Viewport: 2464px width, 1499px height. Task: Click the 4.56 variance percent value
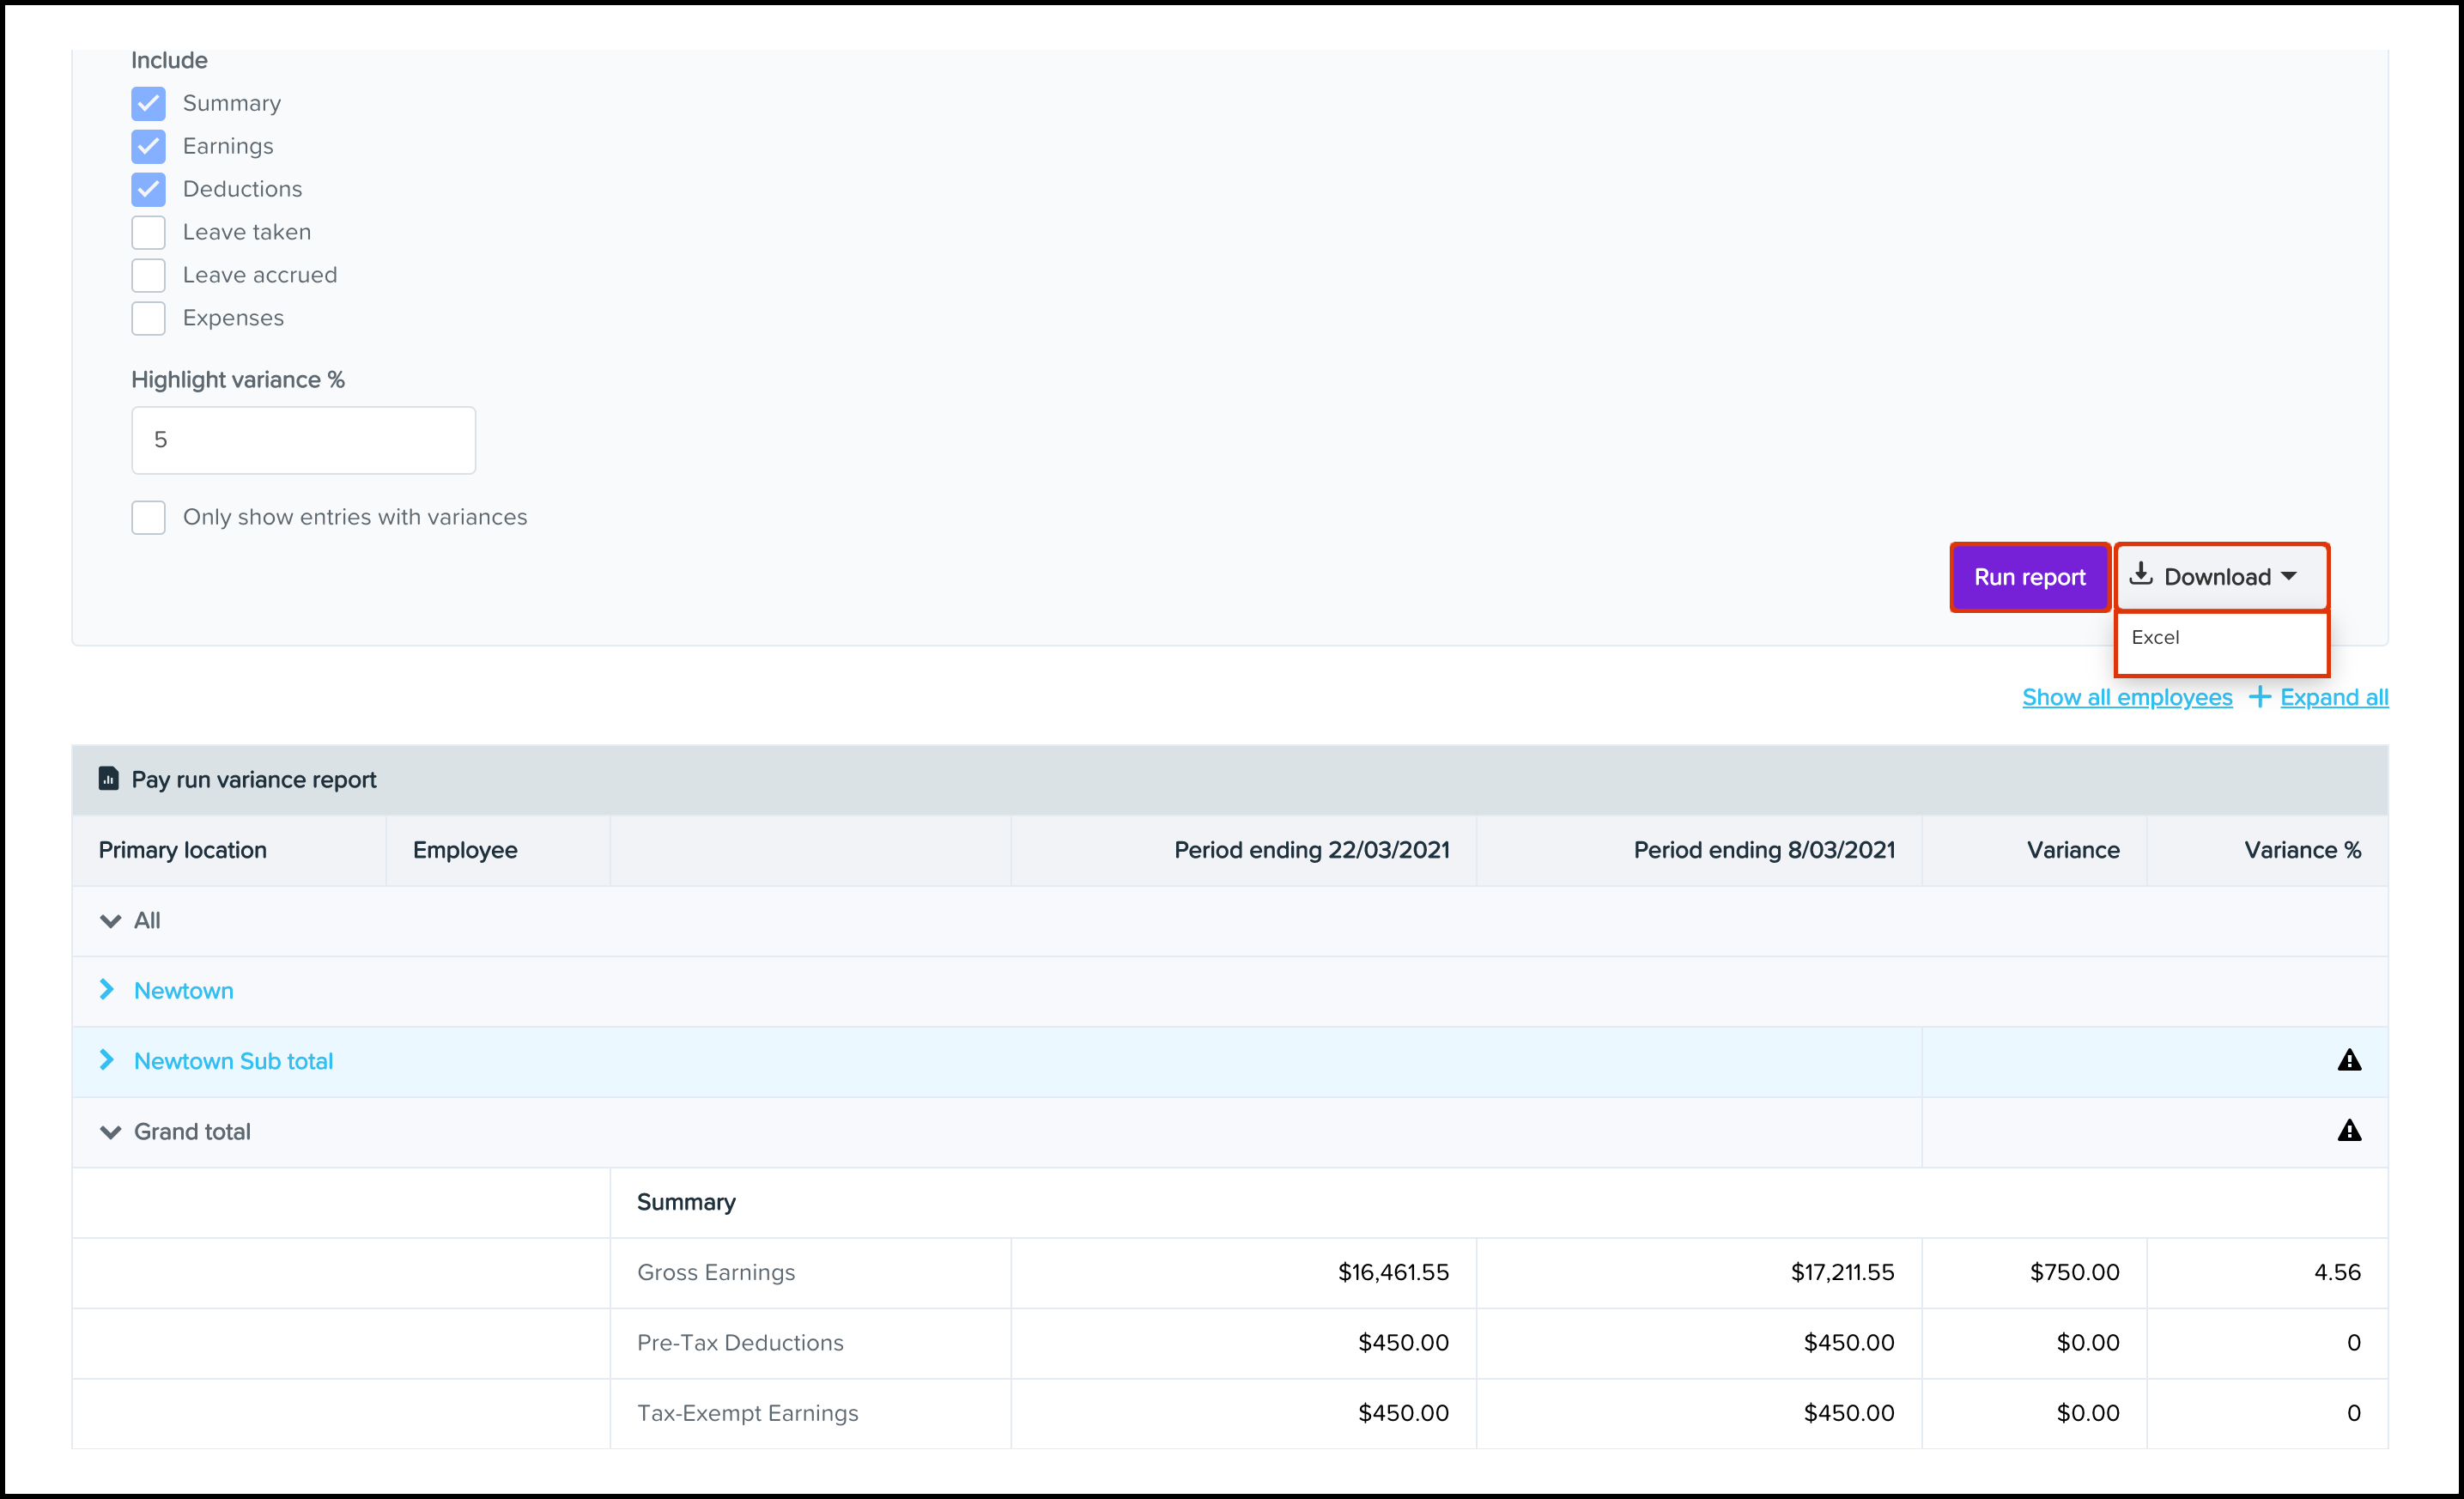coord(2337,1272)
